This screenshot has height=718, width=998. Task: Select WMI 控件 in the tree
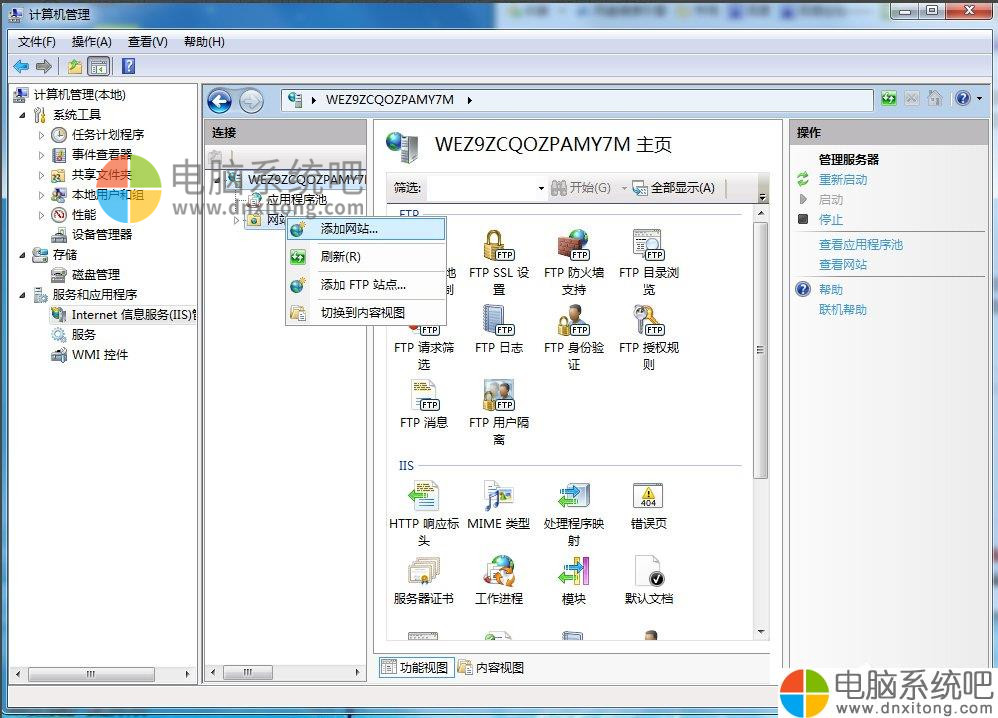[x=100, y=355]
